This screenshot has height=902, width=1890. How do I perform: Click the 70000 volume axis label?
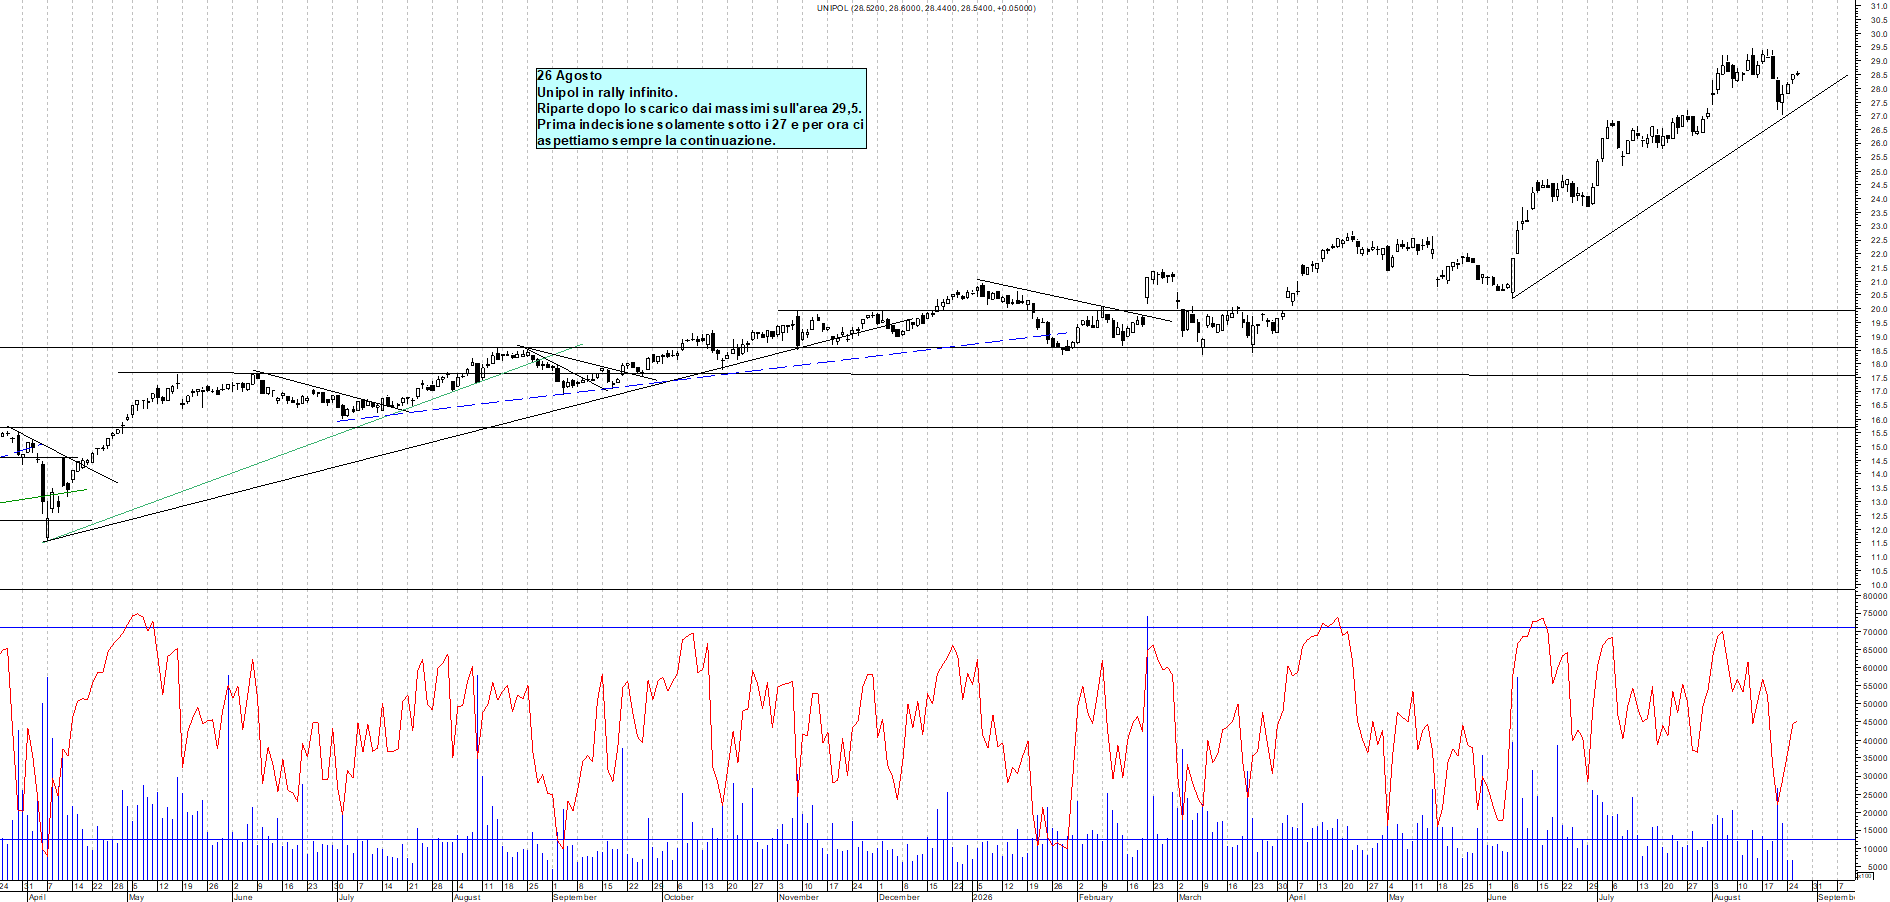click(x=1874, y=632)
